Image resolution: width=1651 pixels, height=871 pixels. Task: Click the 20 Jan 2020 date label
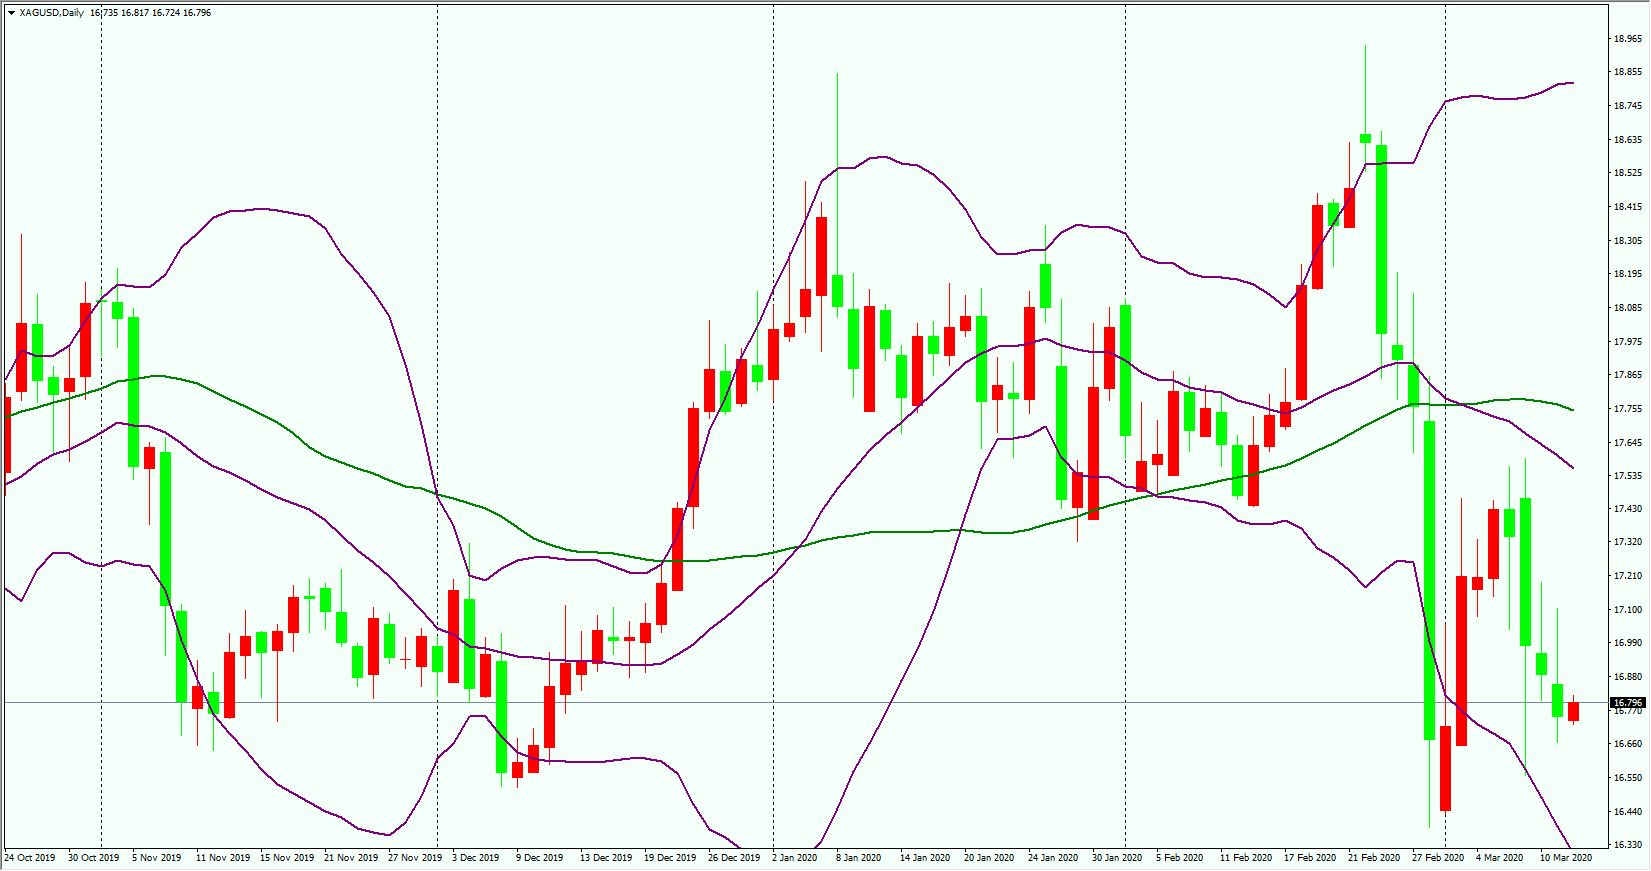click(x=989, y=858)
